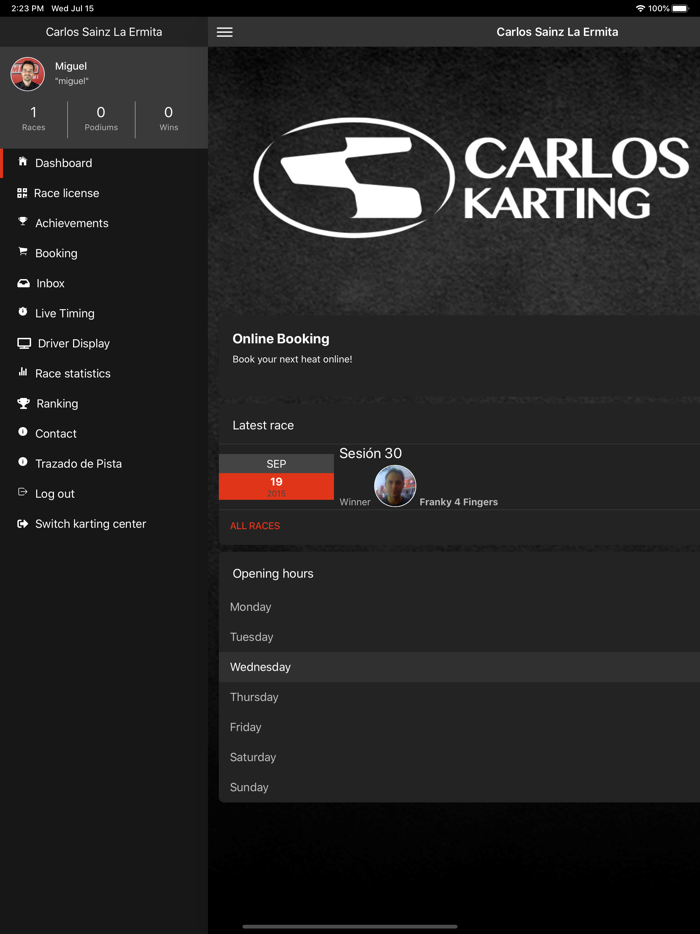Click the main header Carlos Sainz La Ermita
700x934 pixels.
558,32
